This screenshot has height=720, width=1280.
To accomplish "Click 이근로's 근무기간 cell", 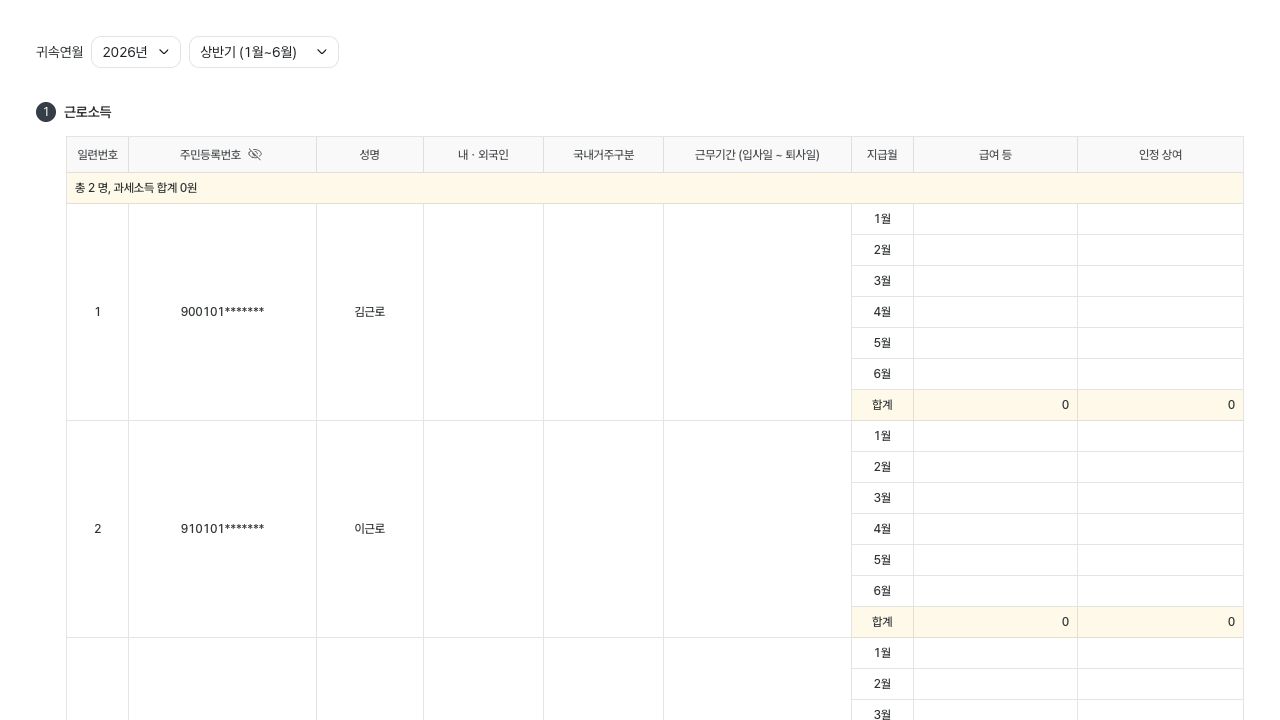I will tap(757, 529).
